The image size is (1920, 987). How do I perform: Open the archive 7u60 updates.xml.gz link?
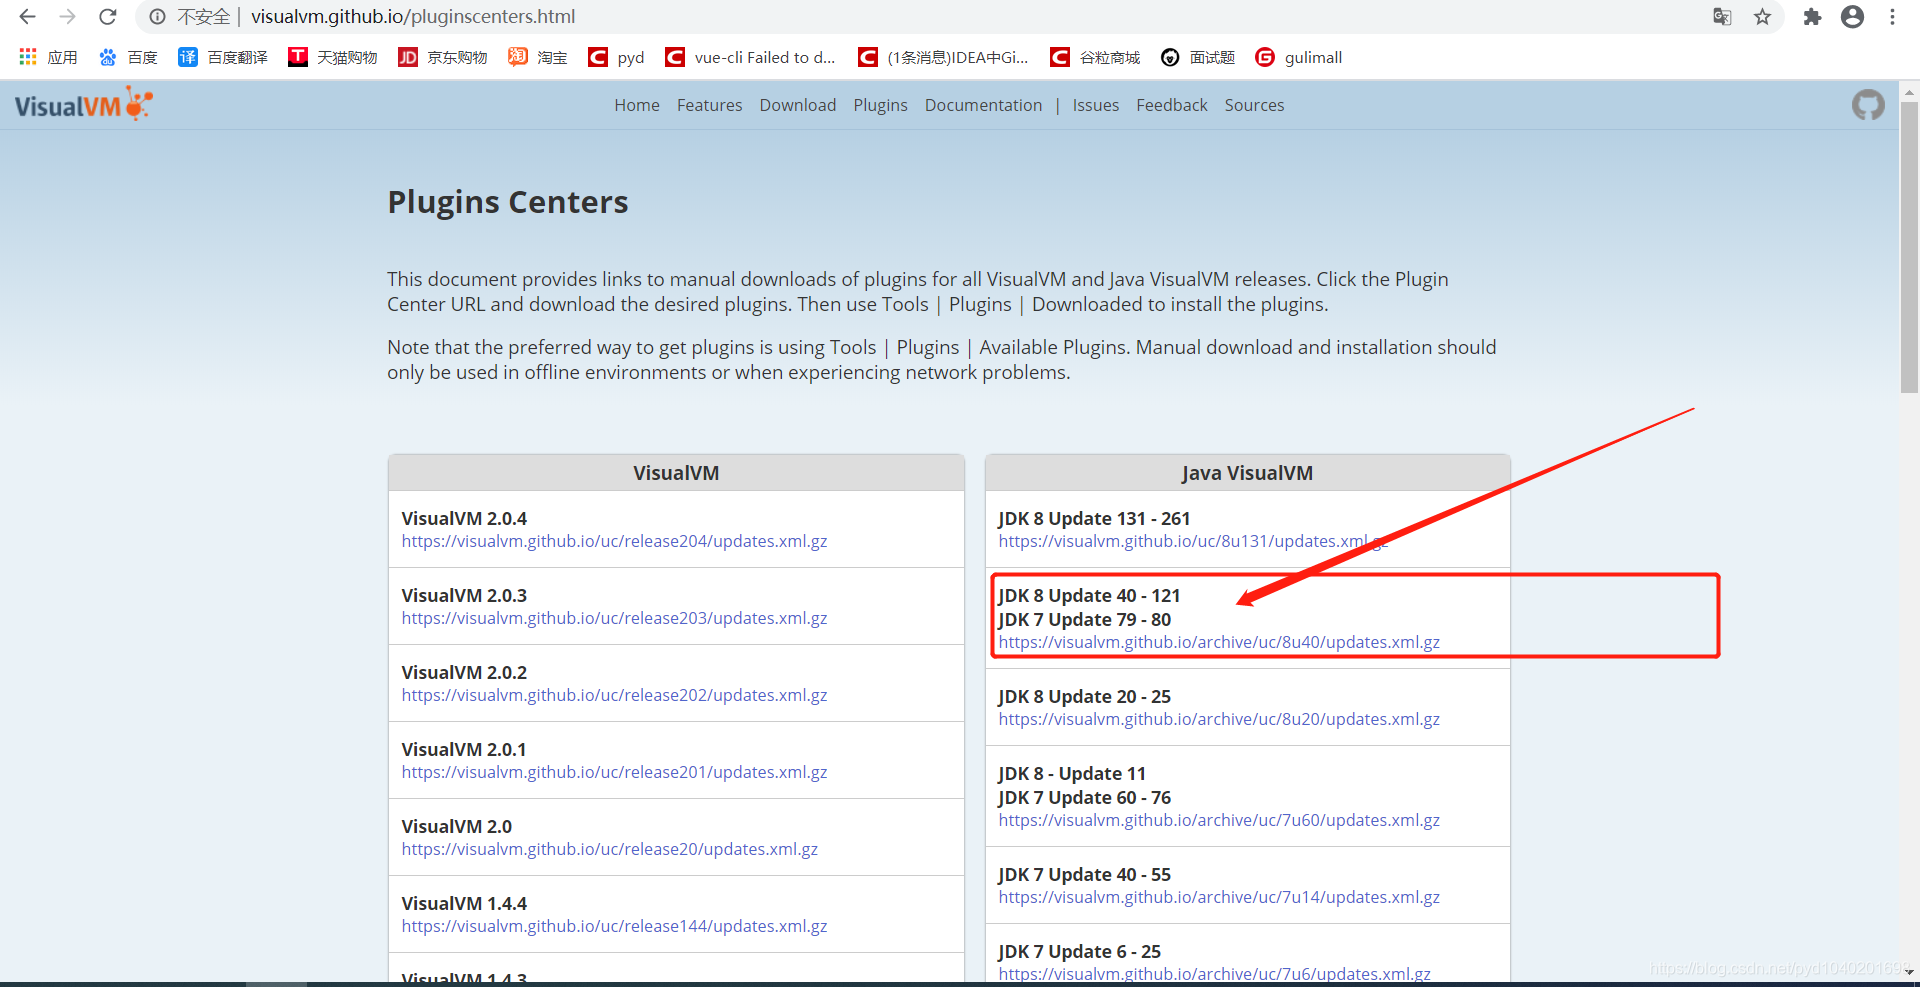pyautogui.click(x=1219, y=820)
